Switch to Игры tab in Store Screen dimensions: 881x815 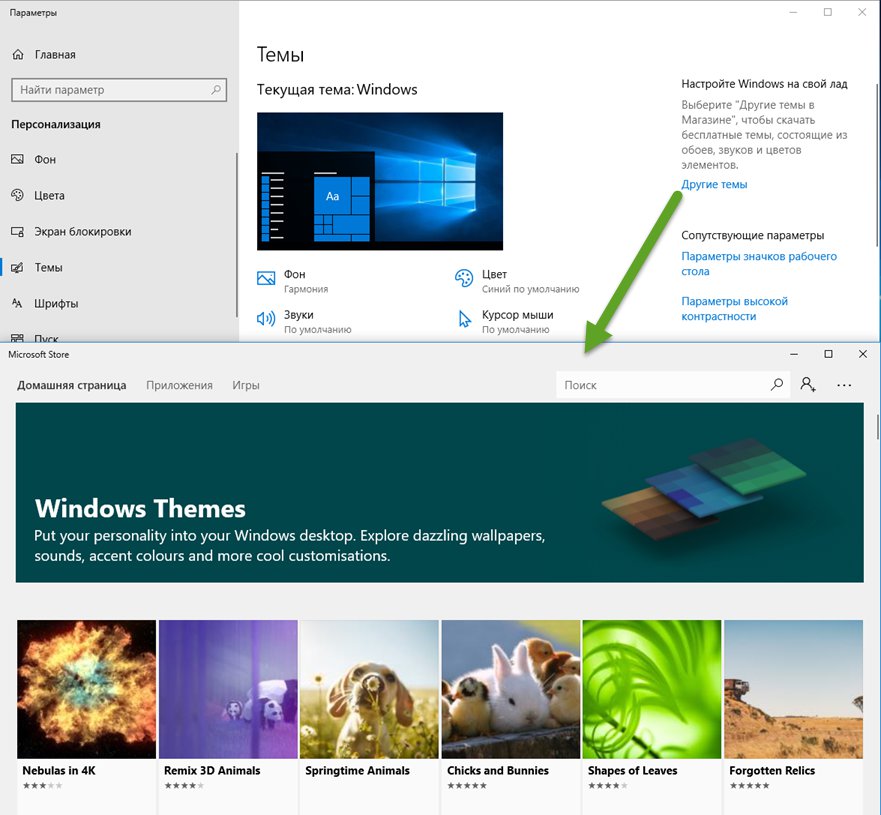point(246,385)
